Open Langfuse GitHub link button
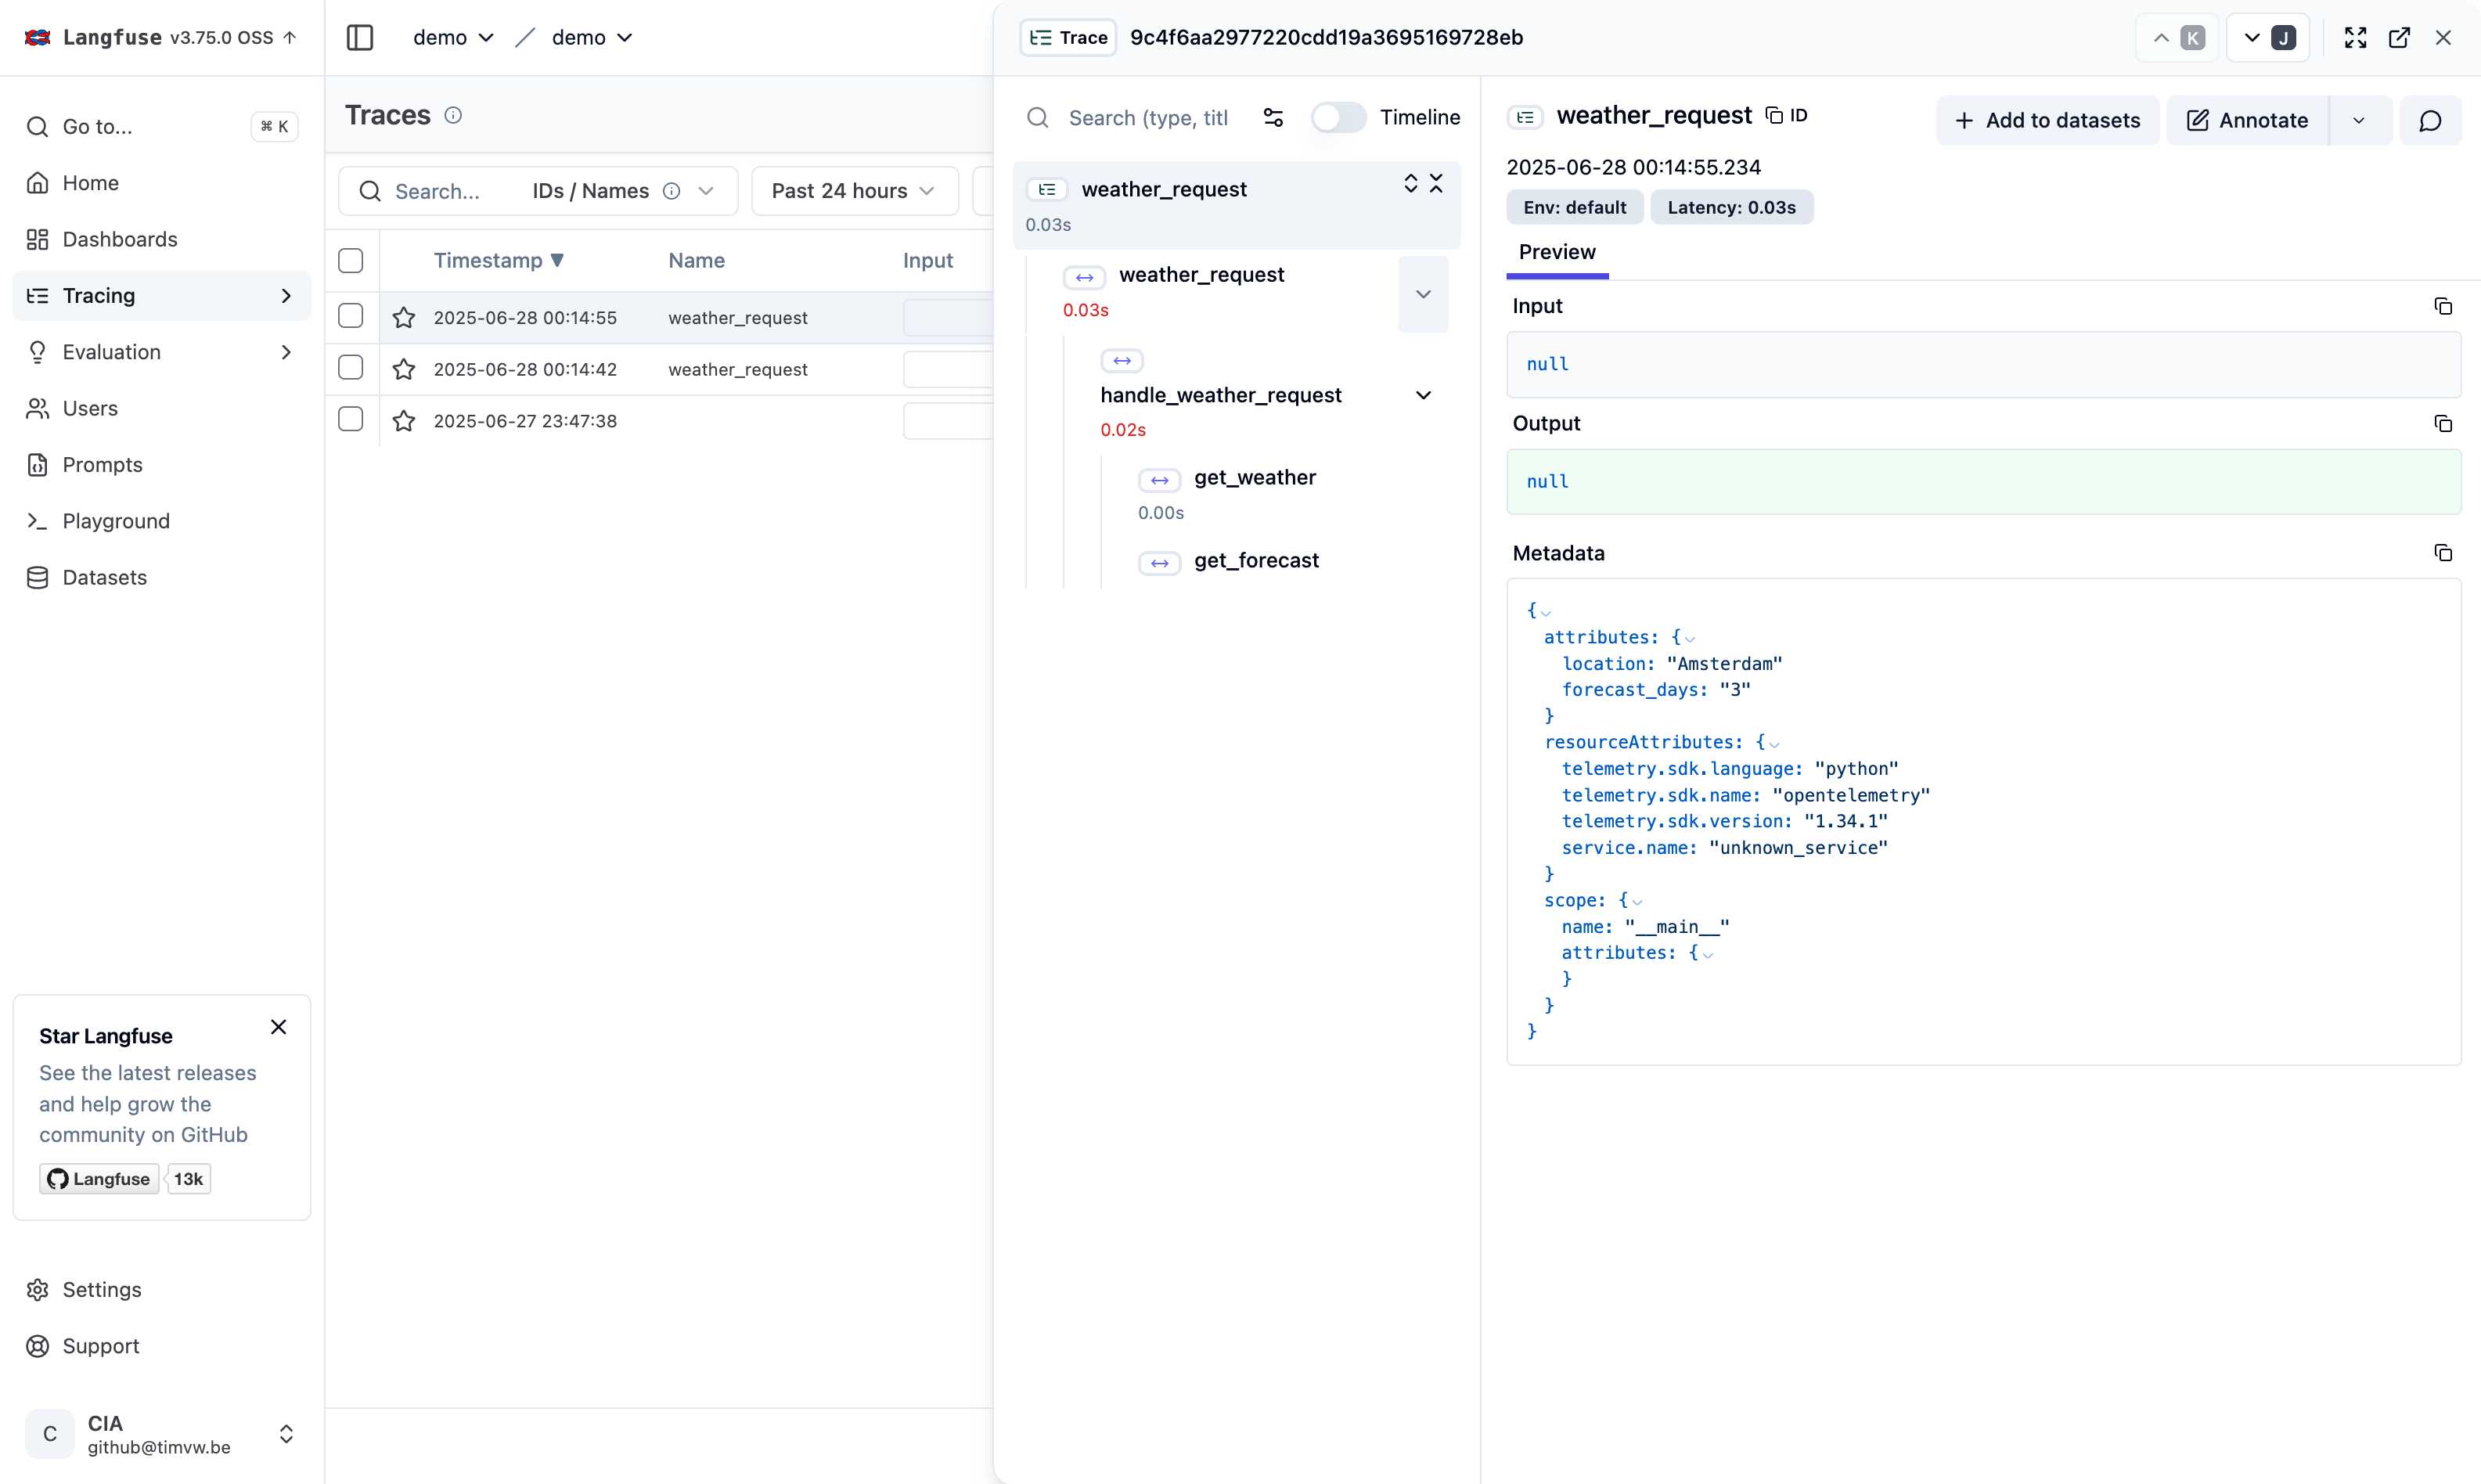Screen dimensions: 2481x1484 (x=99, y=1179)
